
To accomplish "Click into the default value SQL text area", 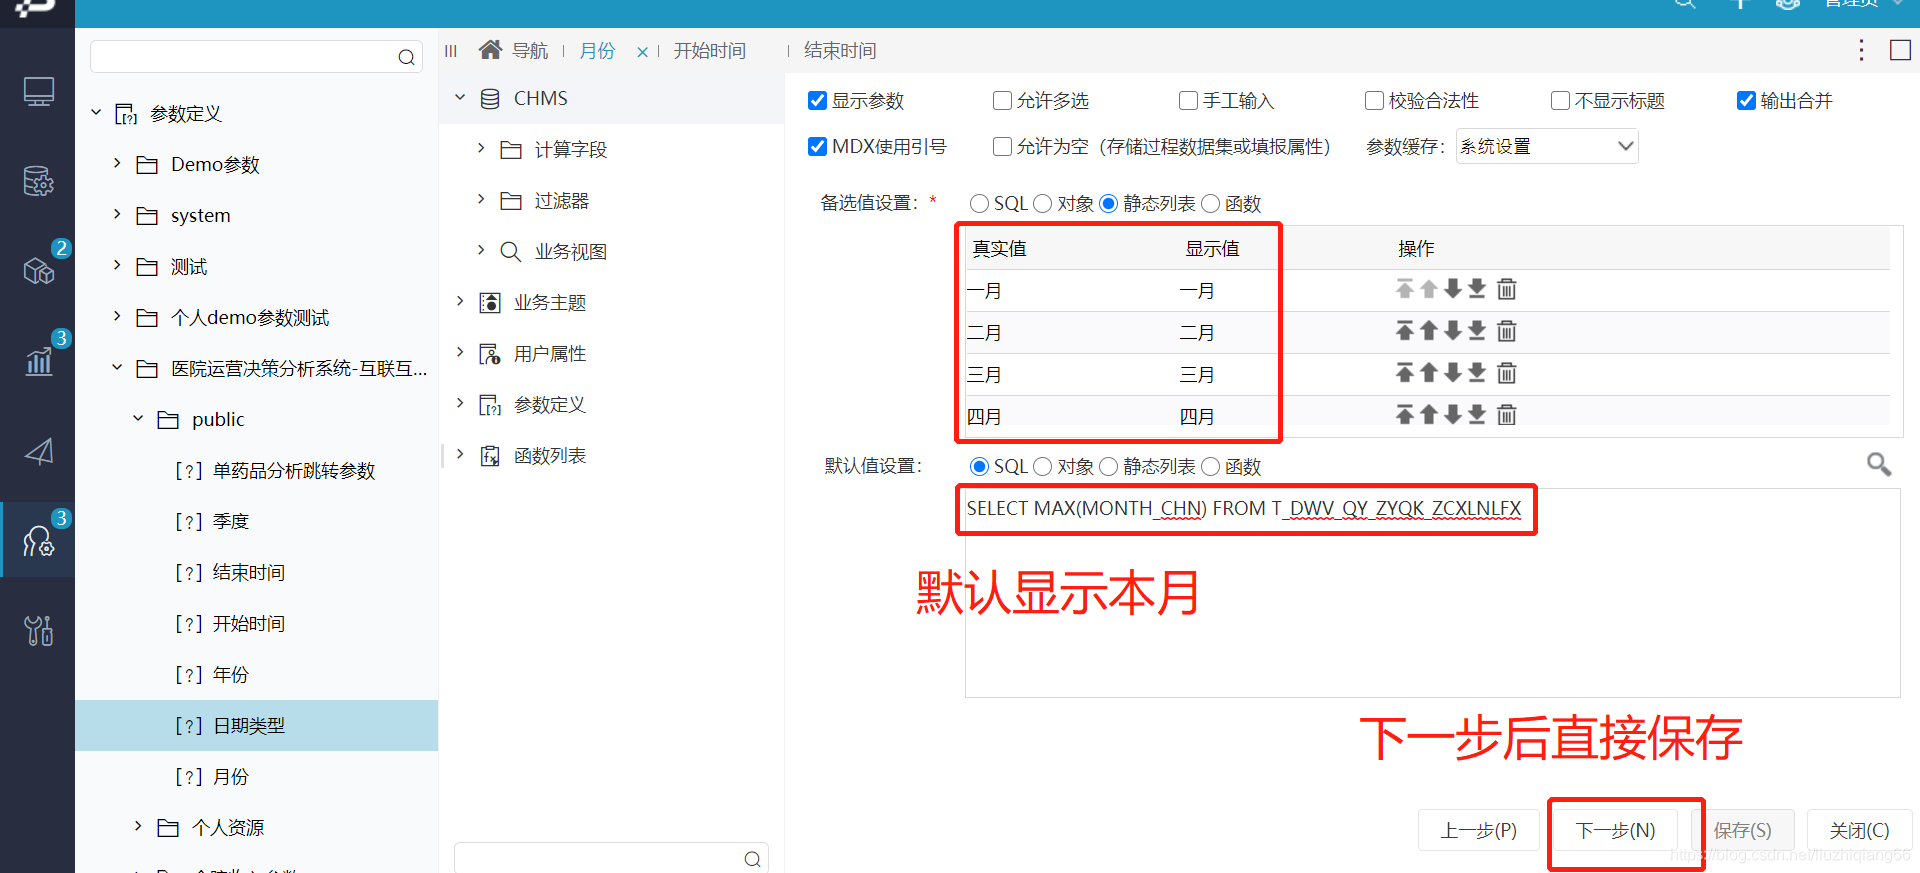I will coord(1432,592).
